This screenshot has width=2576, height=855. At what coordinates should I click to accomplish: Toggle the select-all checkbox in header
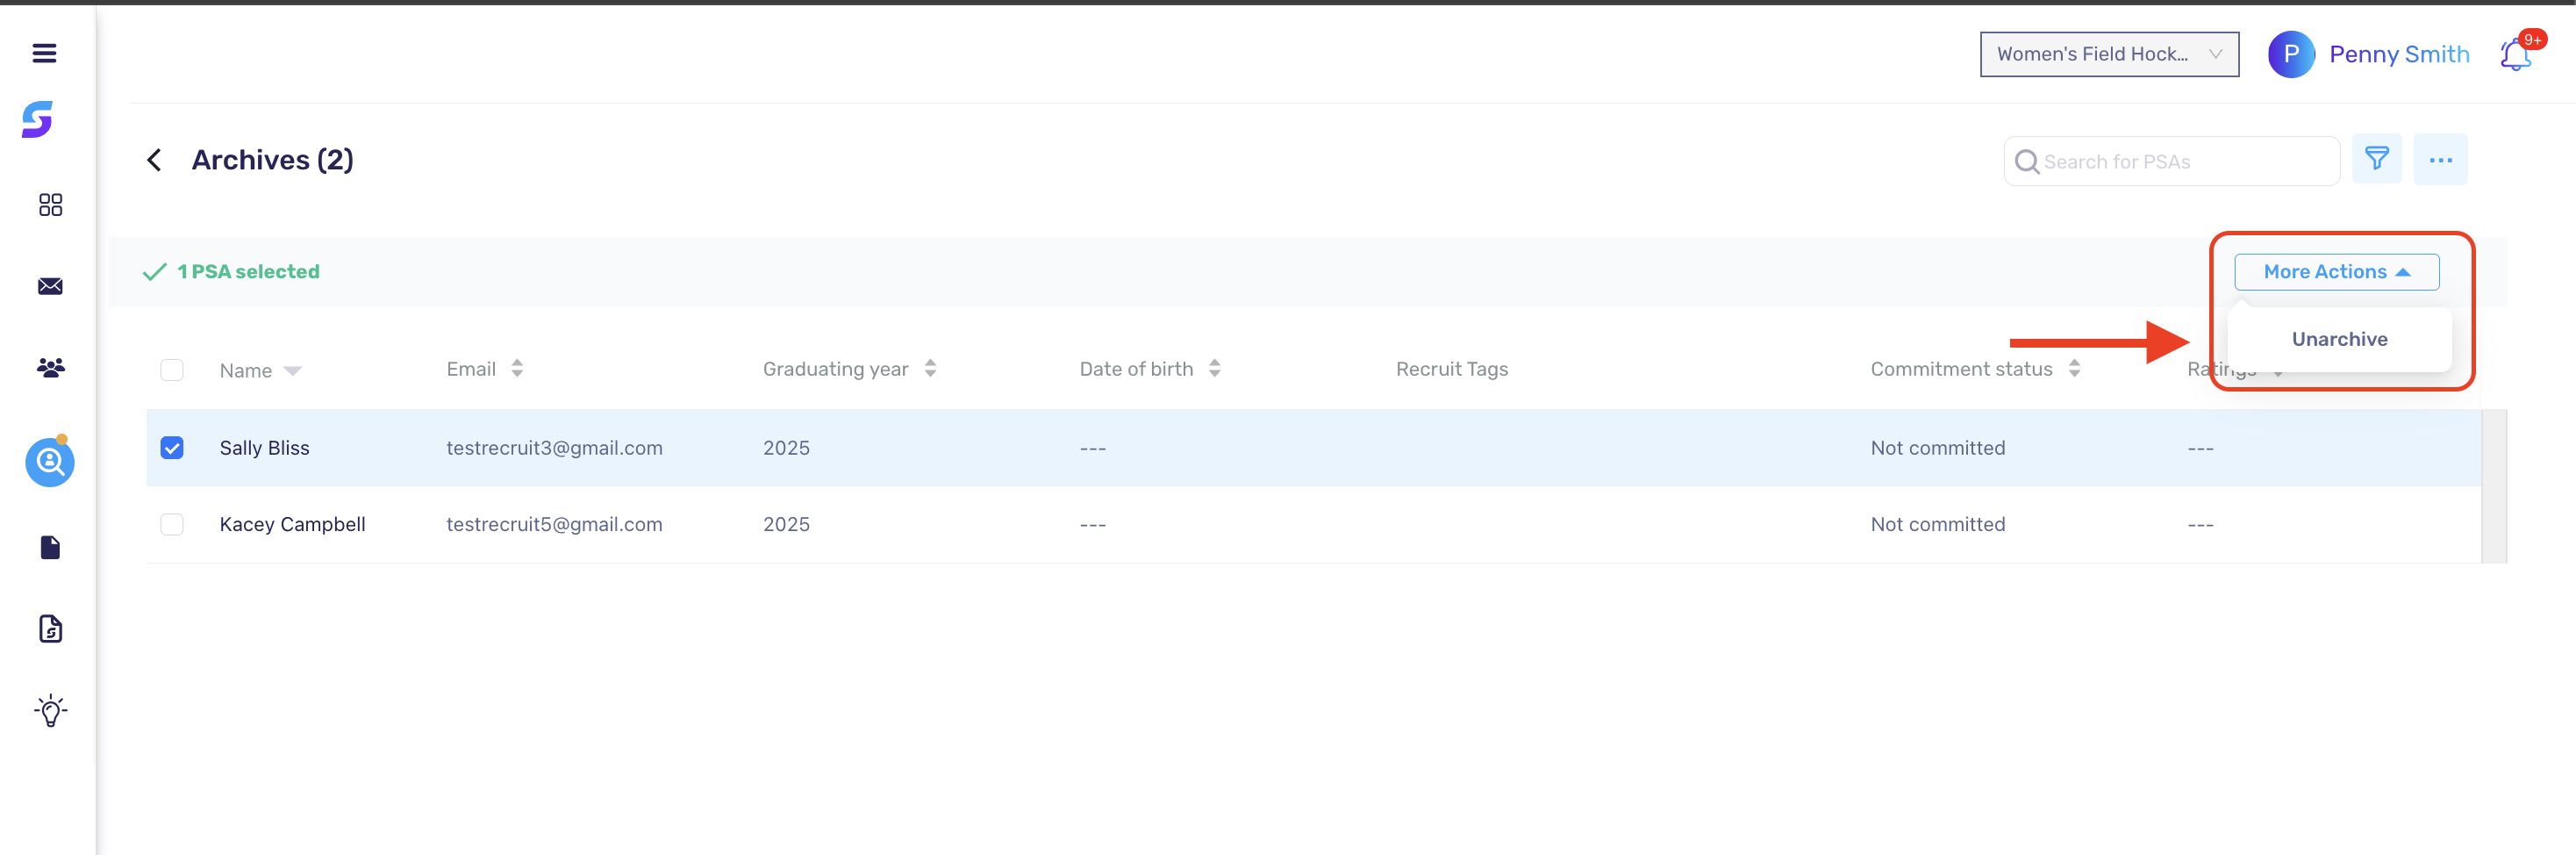tap(172, 370)
